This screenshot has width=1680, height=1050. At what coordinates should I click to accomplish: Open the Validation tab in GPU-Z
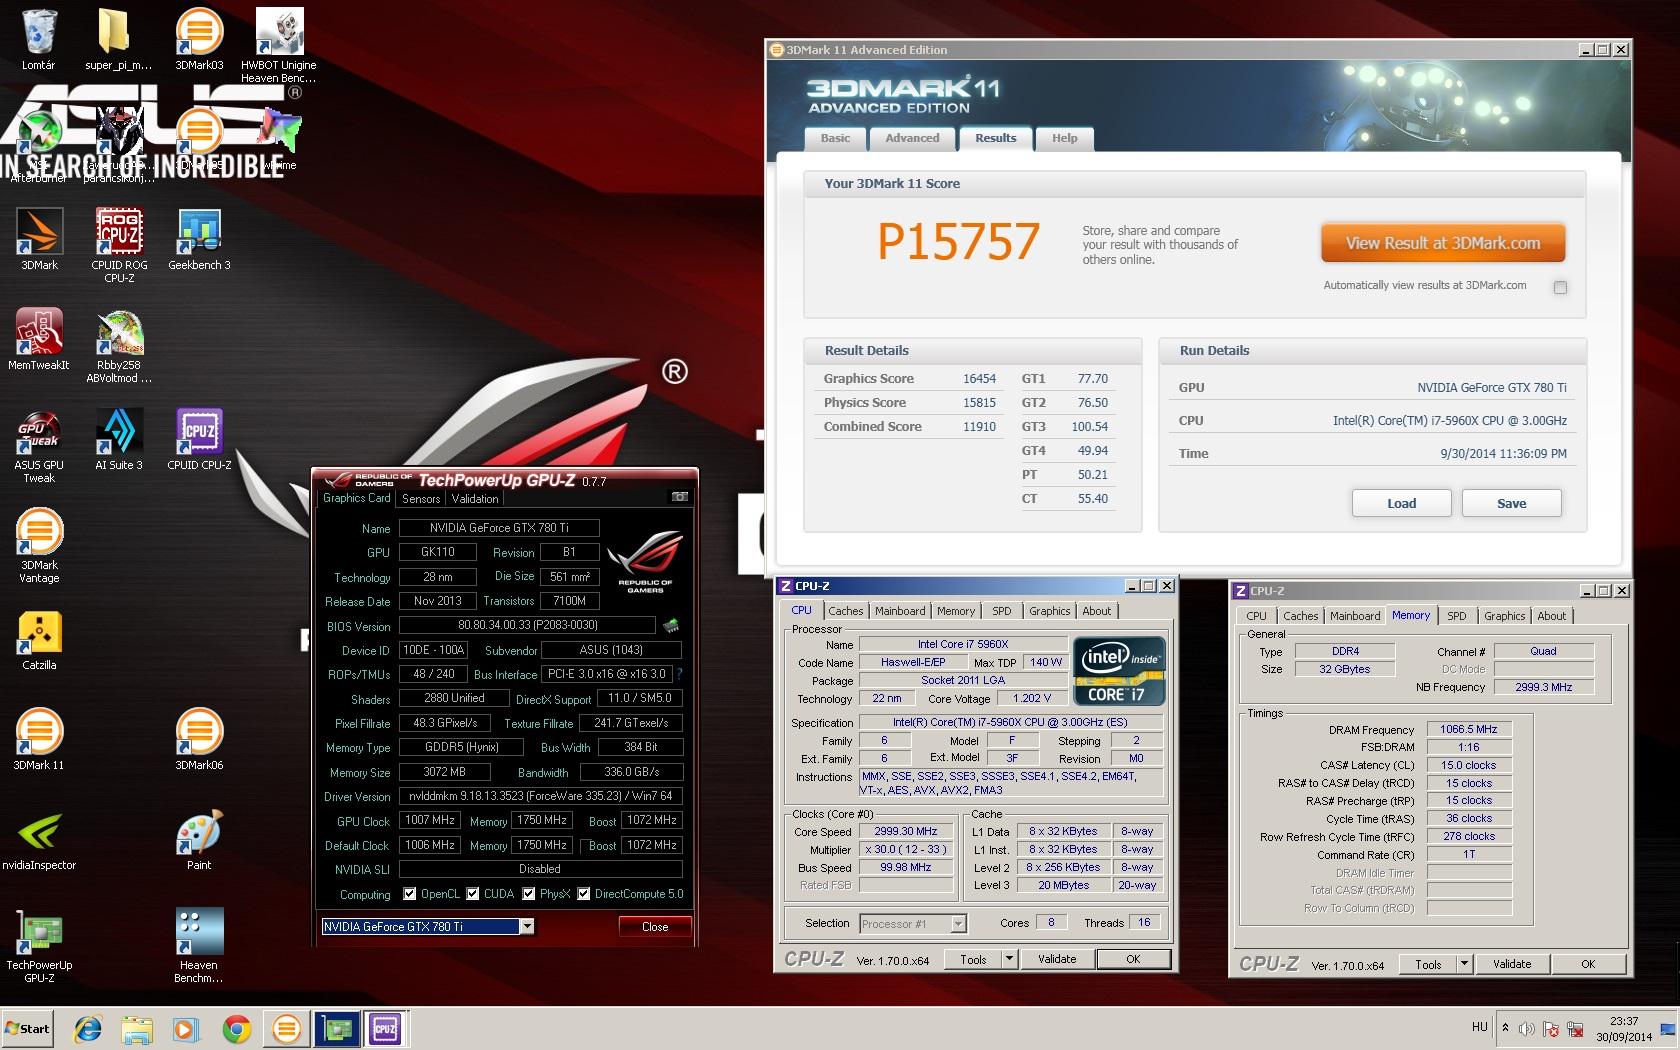click(x=475, y=498)
